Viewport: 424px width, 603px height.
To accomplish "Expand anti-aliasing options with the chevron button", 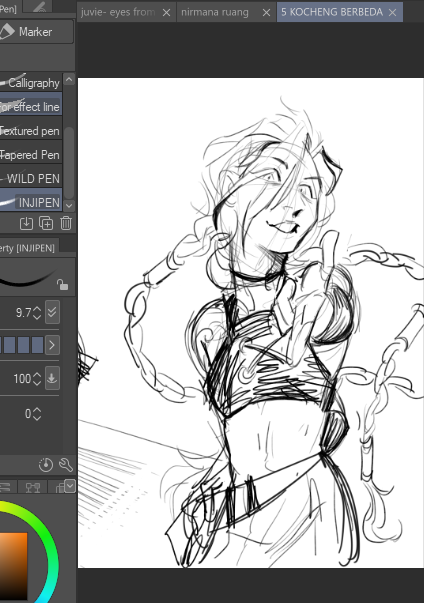I will (52, 345).
